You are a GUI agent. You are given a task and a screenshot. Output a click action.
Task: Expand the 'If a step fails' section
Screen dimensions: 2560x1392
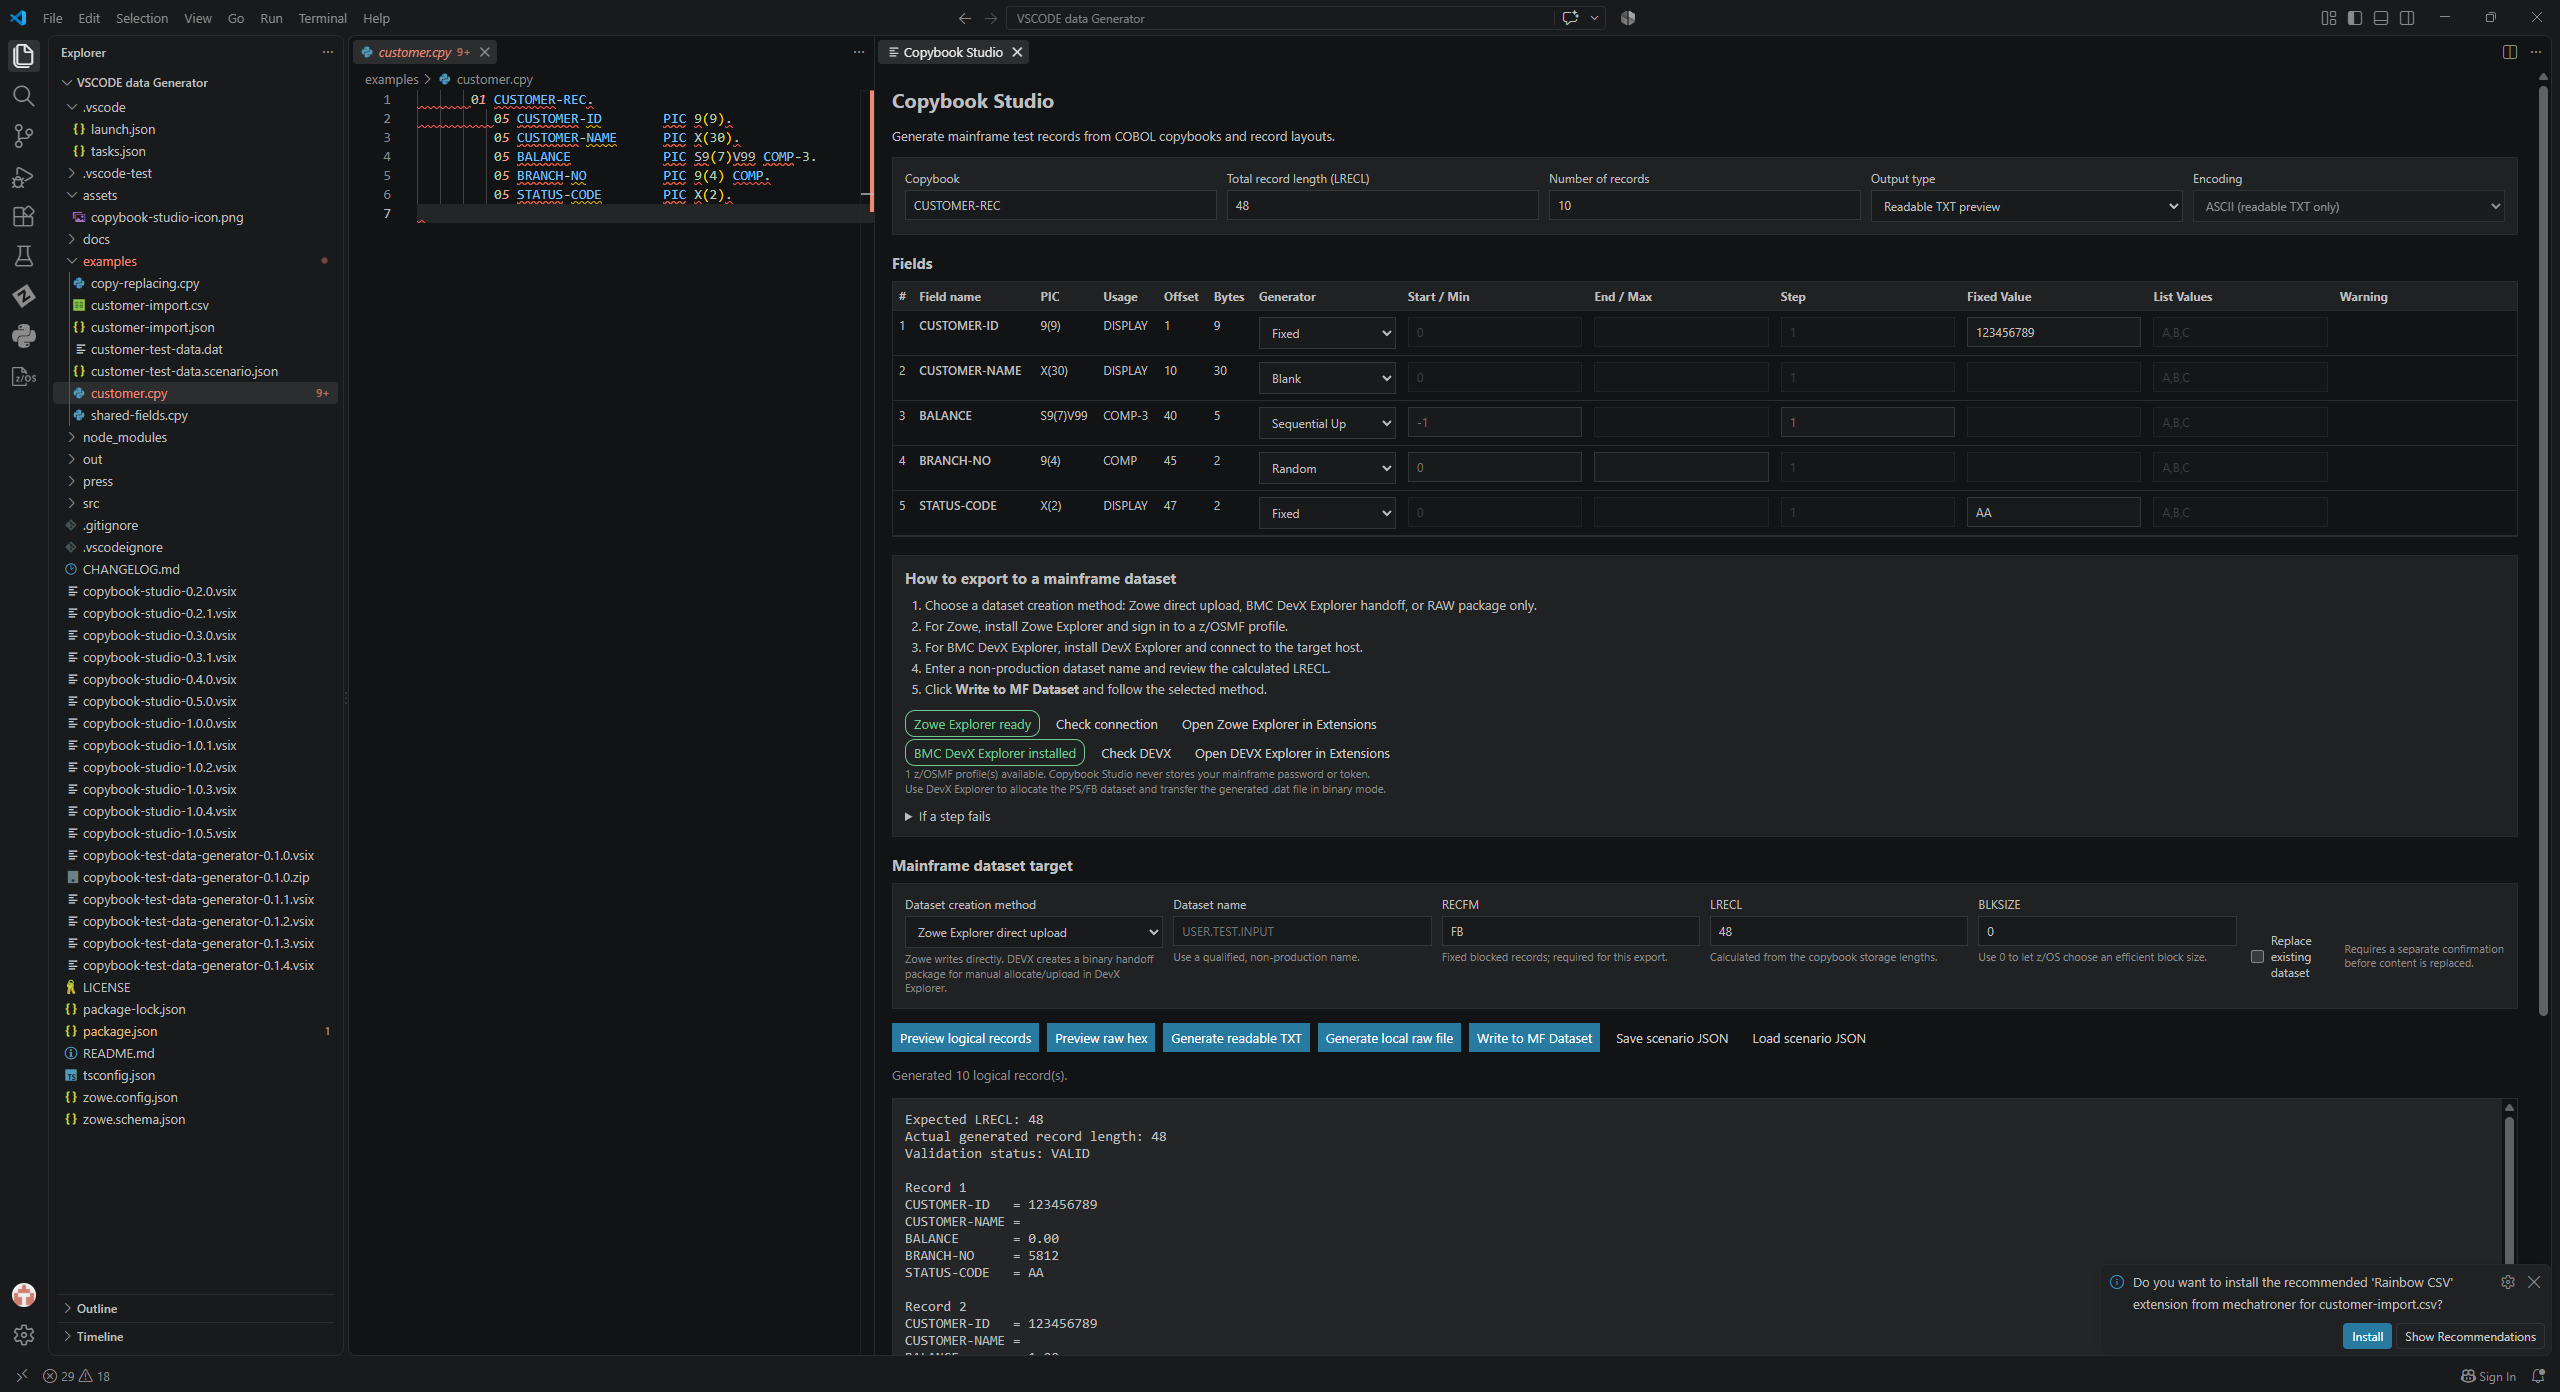tap(948, 817)
